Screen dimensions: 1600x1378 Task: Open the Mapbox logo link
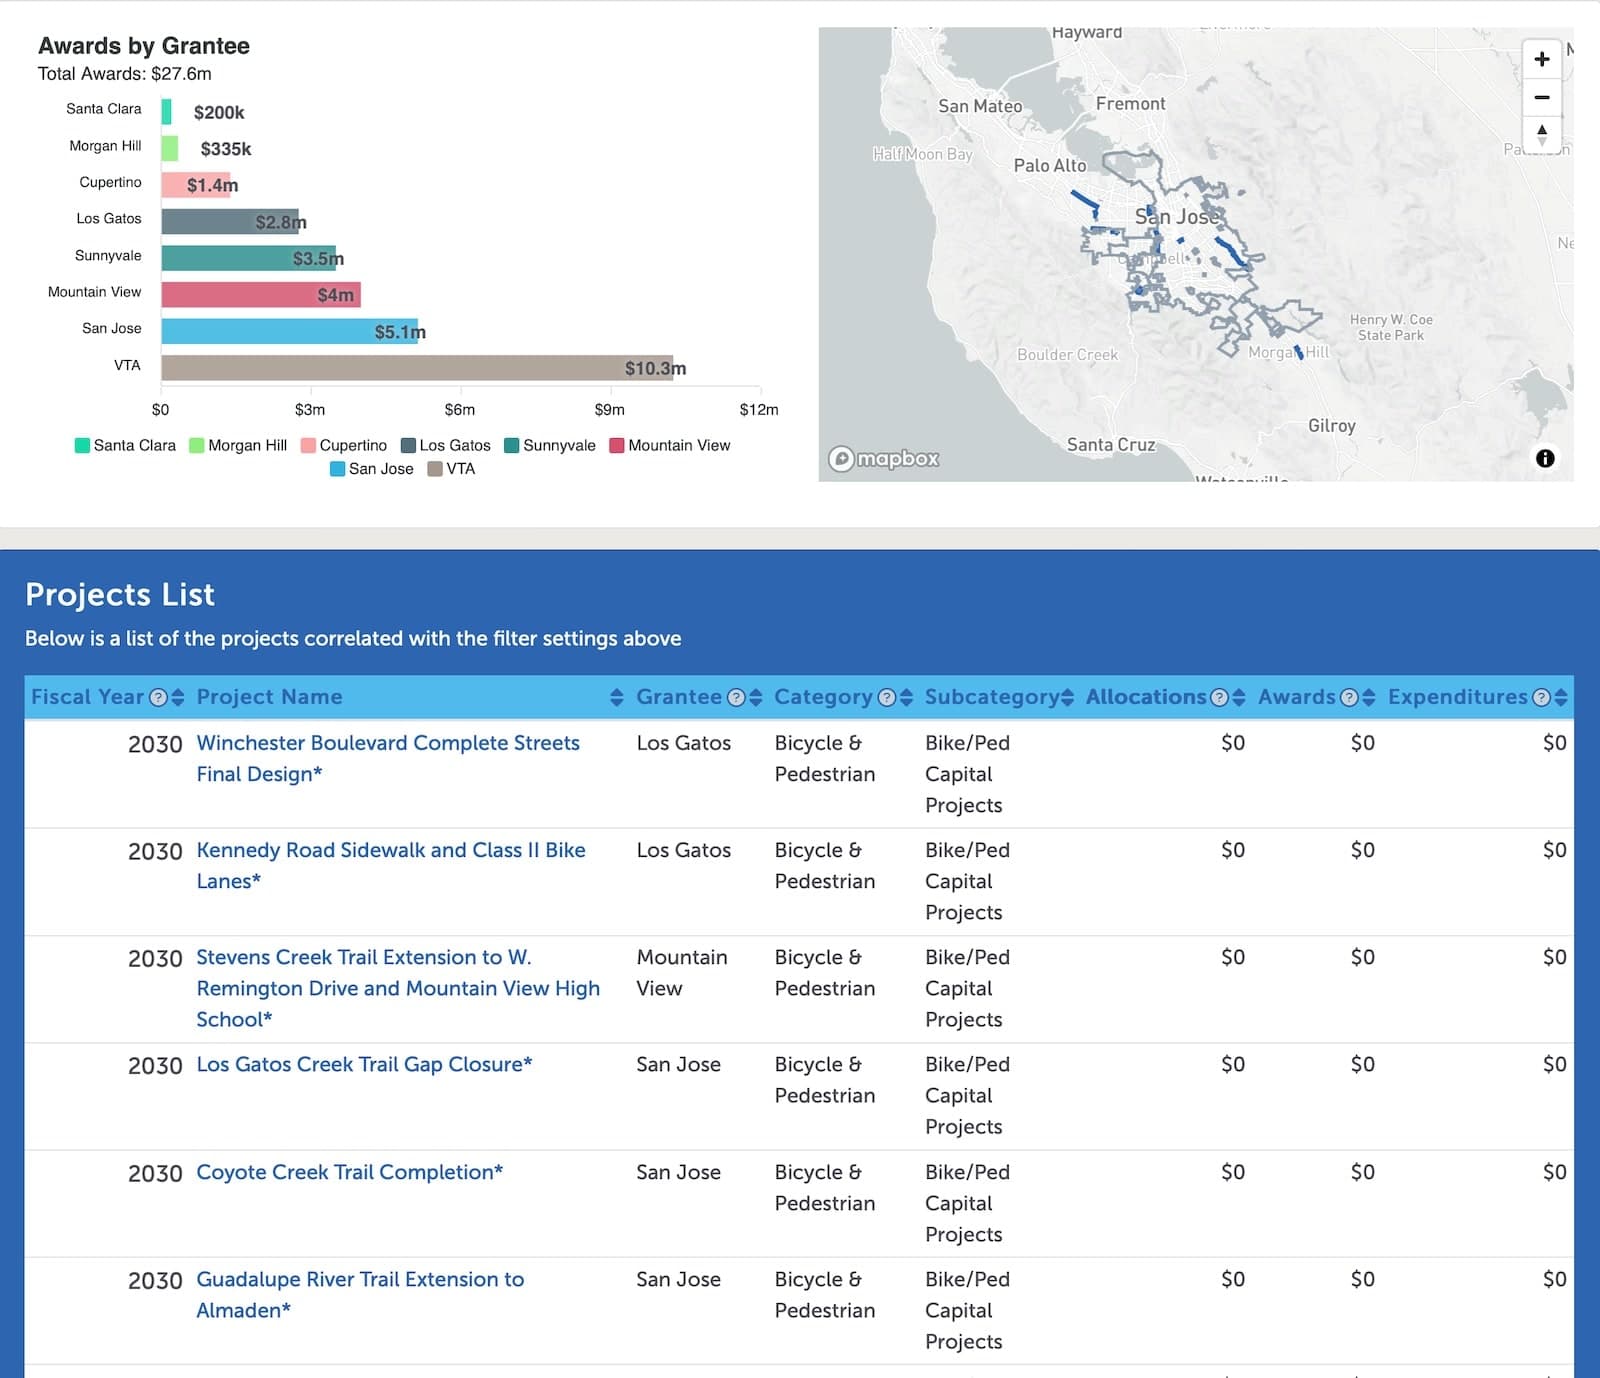(884, 458)
